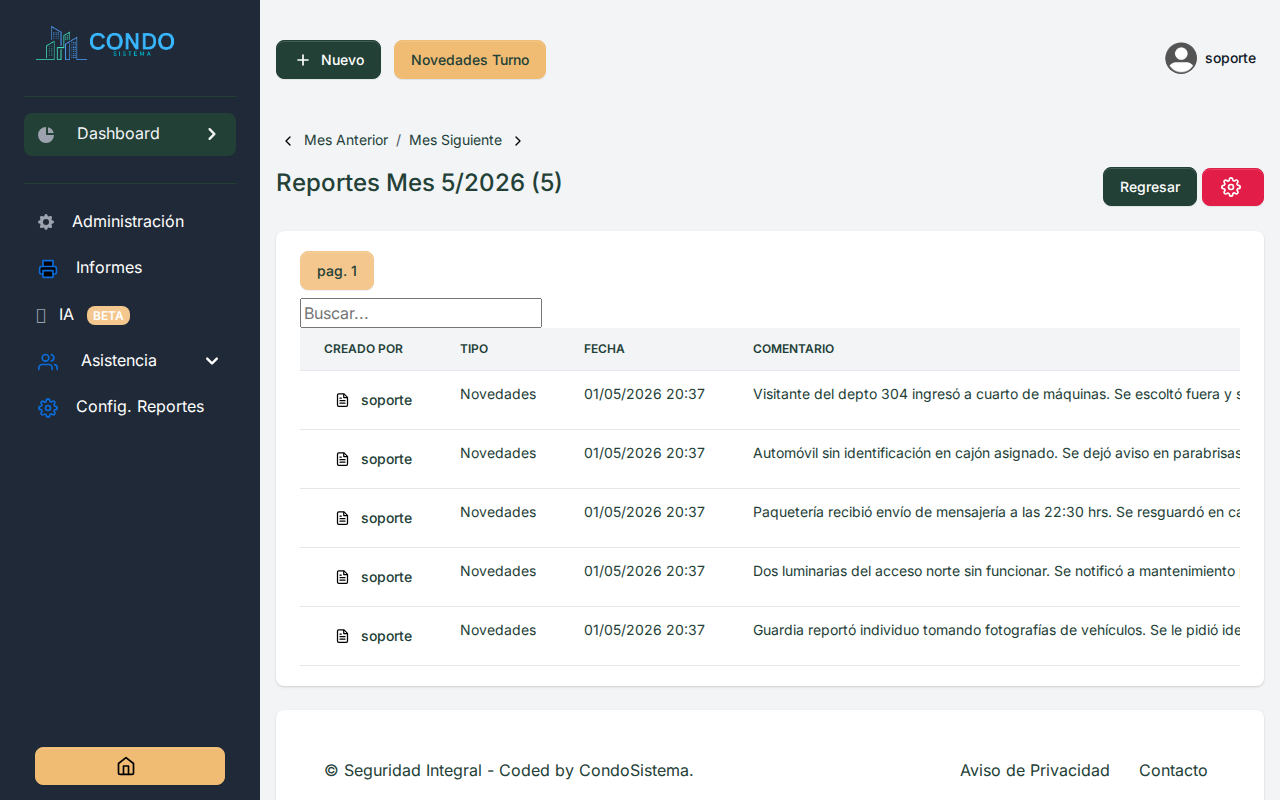Open the Asistencia menu item
This screenshot has height=800, width=1280.
point(119,361)
